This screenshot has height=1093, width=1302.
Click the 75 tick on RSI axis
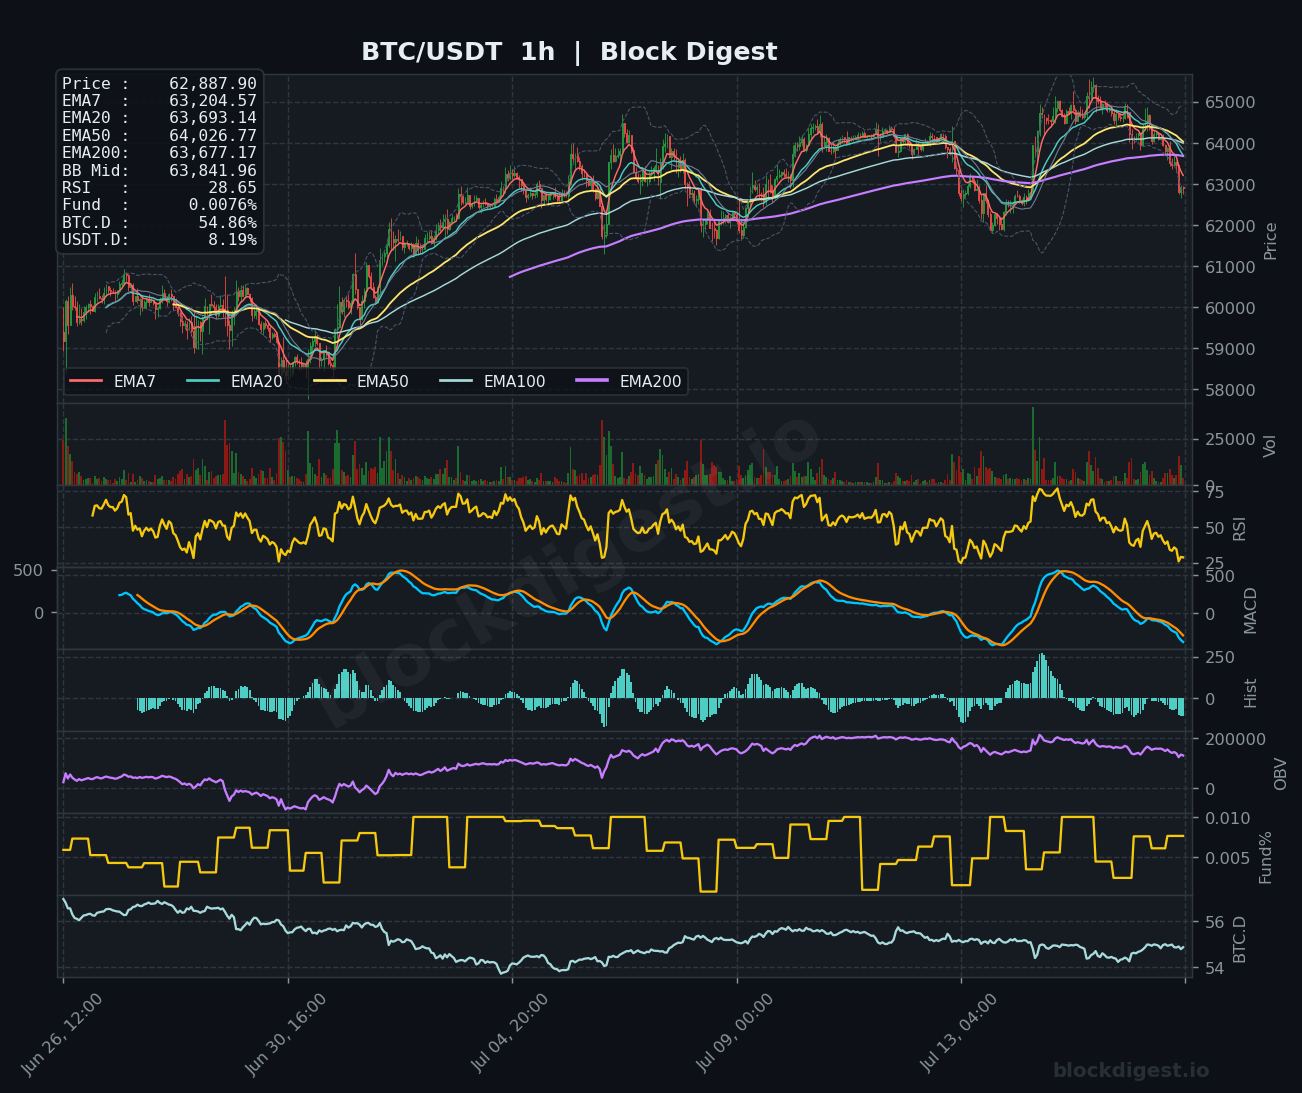tap(1214, 492)
